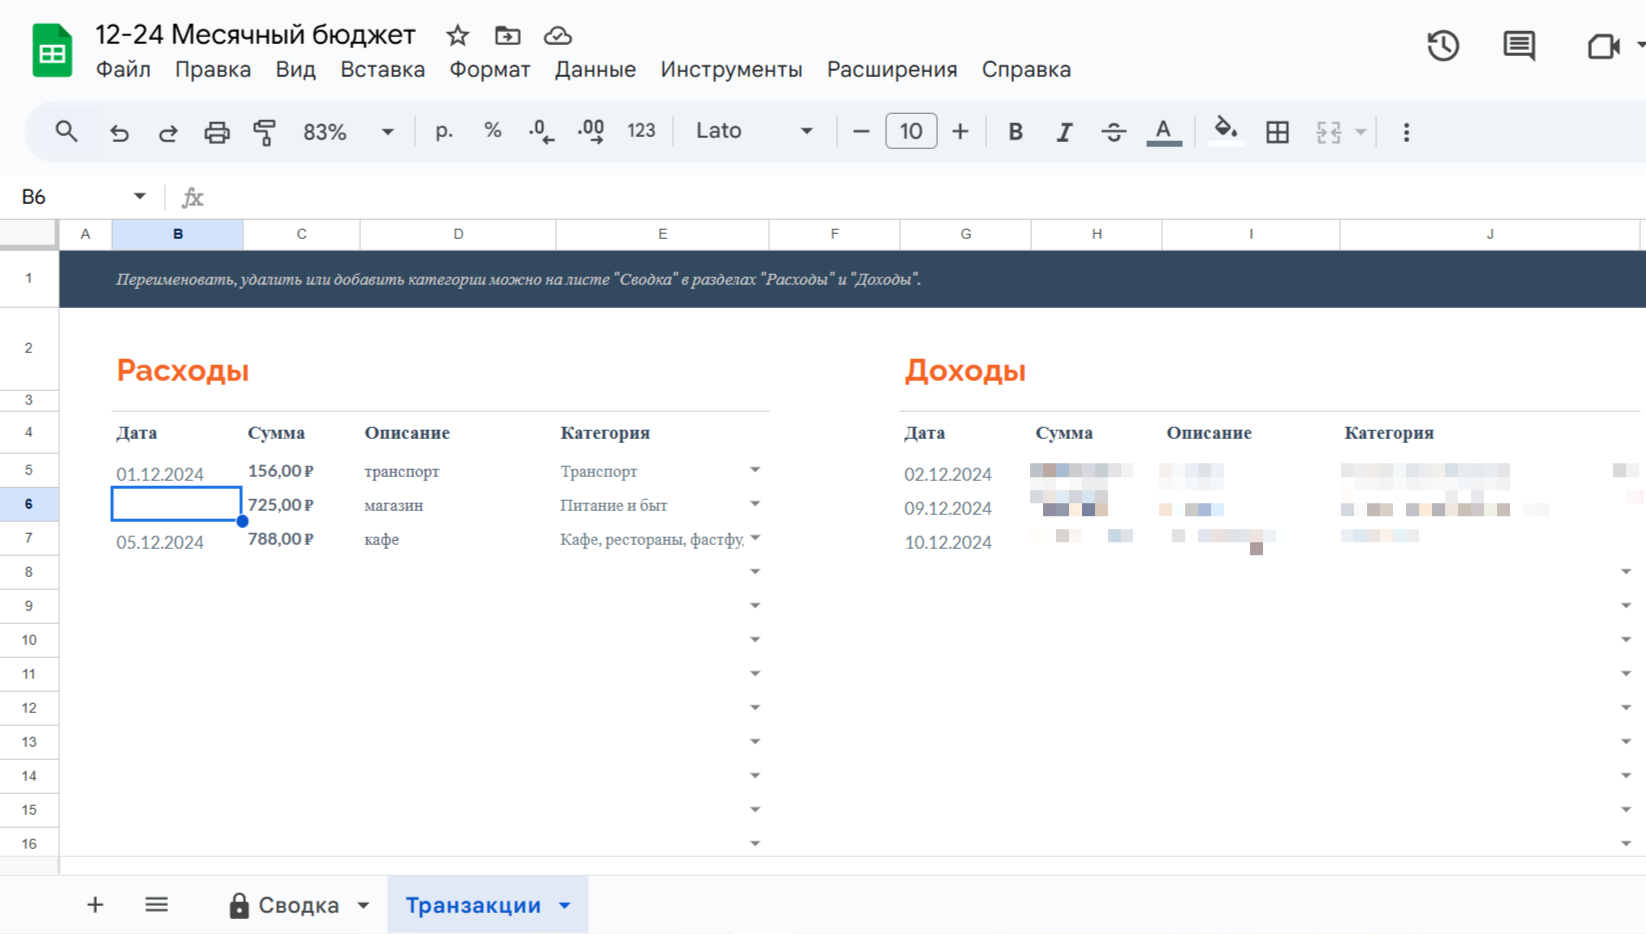The image size is (1646, 934).
Task: Activate the paint format tool
Action: [265, 132]
